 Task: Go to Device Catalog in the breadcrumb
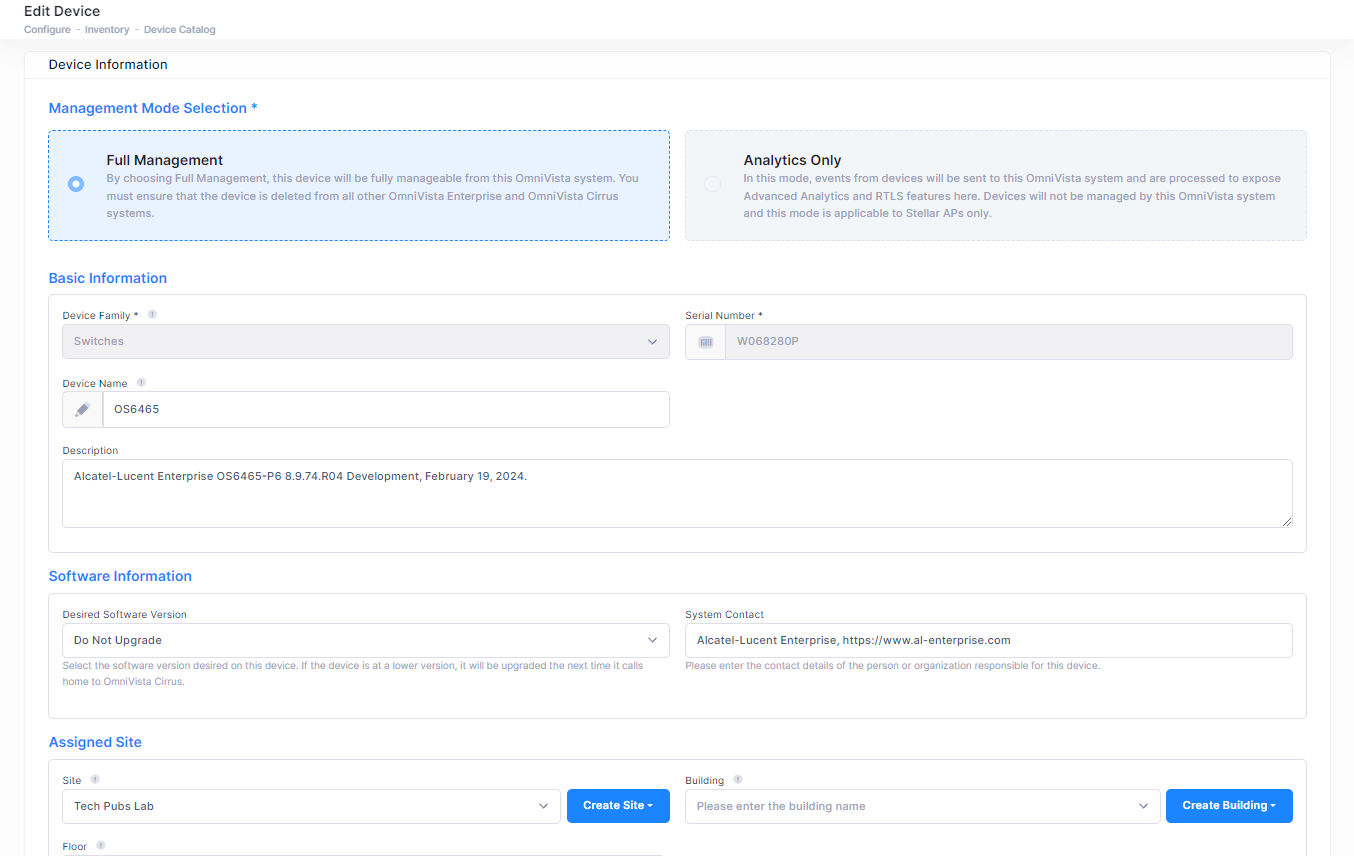[x=180, y=30]
